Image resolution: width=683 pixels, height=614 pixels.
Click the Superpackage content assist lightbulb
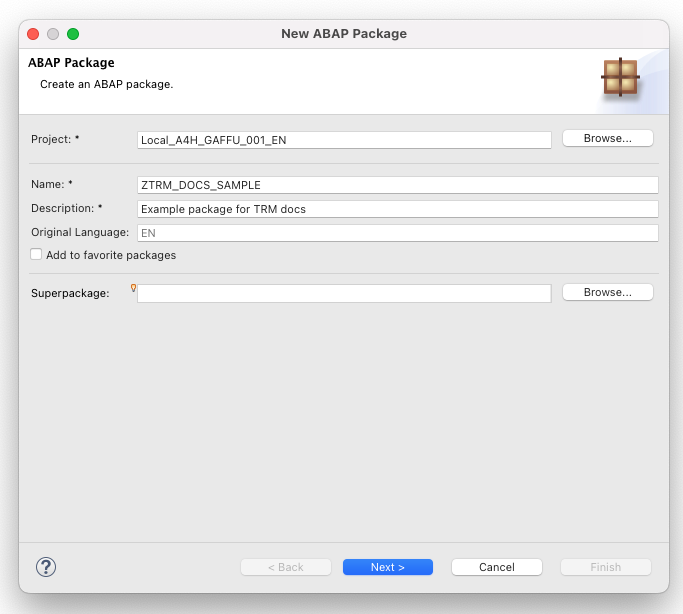tap(133, 288)
